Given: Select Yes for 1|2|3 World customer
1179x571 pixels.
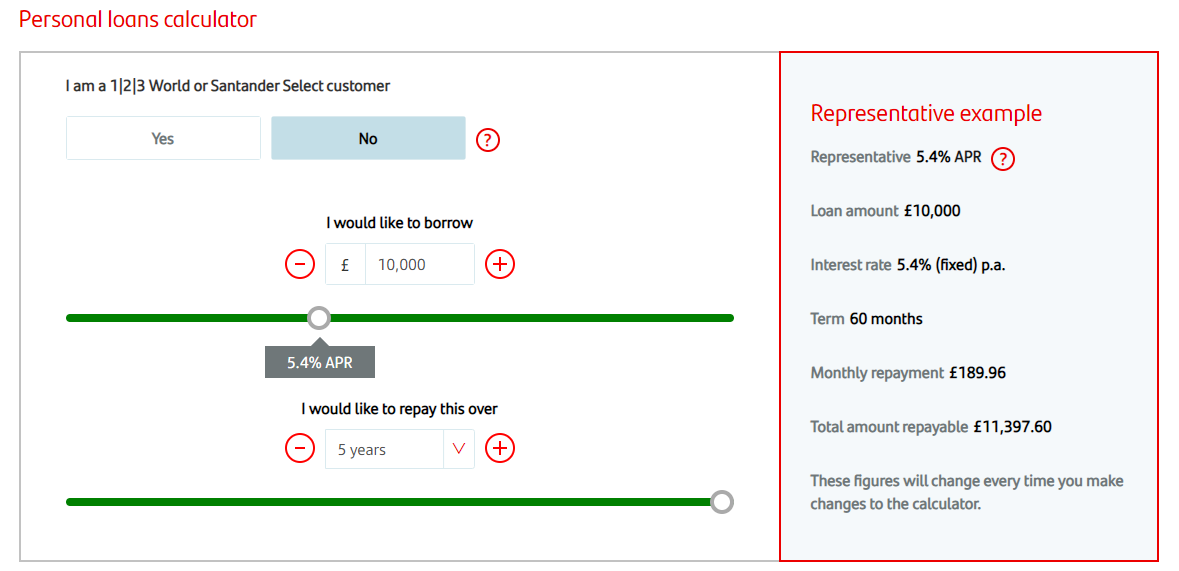Looking at the screenshot, I should pyautogui.click(x=163, y=138).
